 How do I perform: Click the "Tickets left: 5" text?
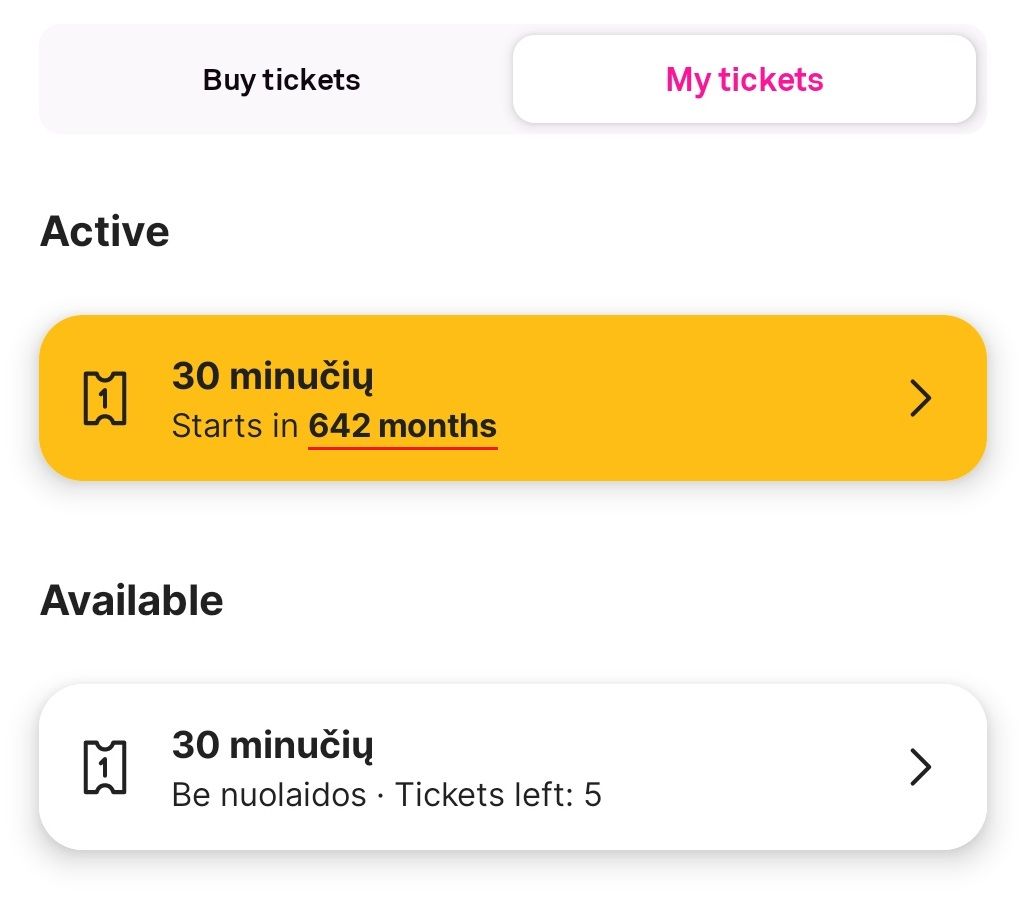498,795
